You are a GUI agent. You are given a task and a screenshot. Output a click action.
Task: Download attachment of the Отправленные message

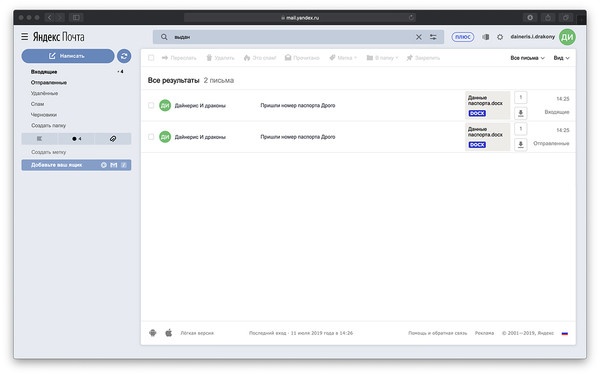coord(520,144)
